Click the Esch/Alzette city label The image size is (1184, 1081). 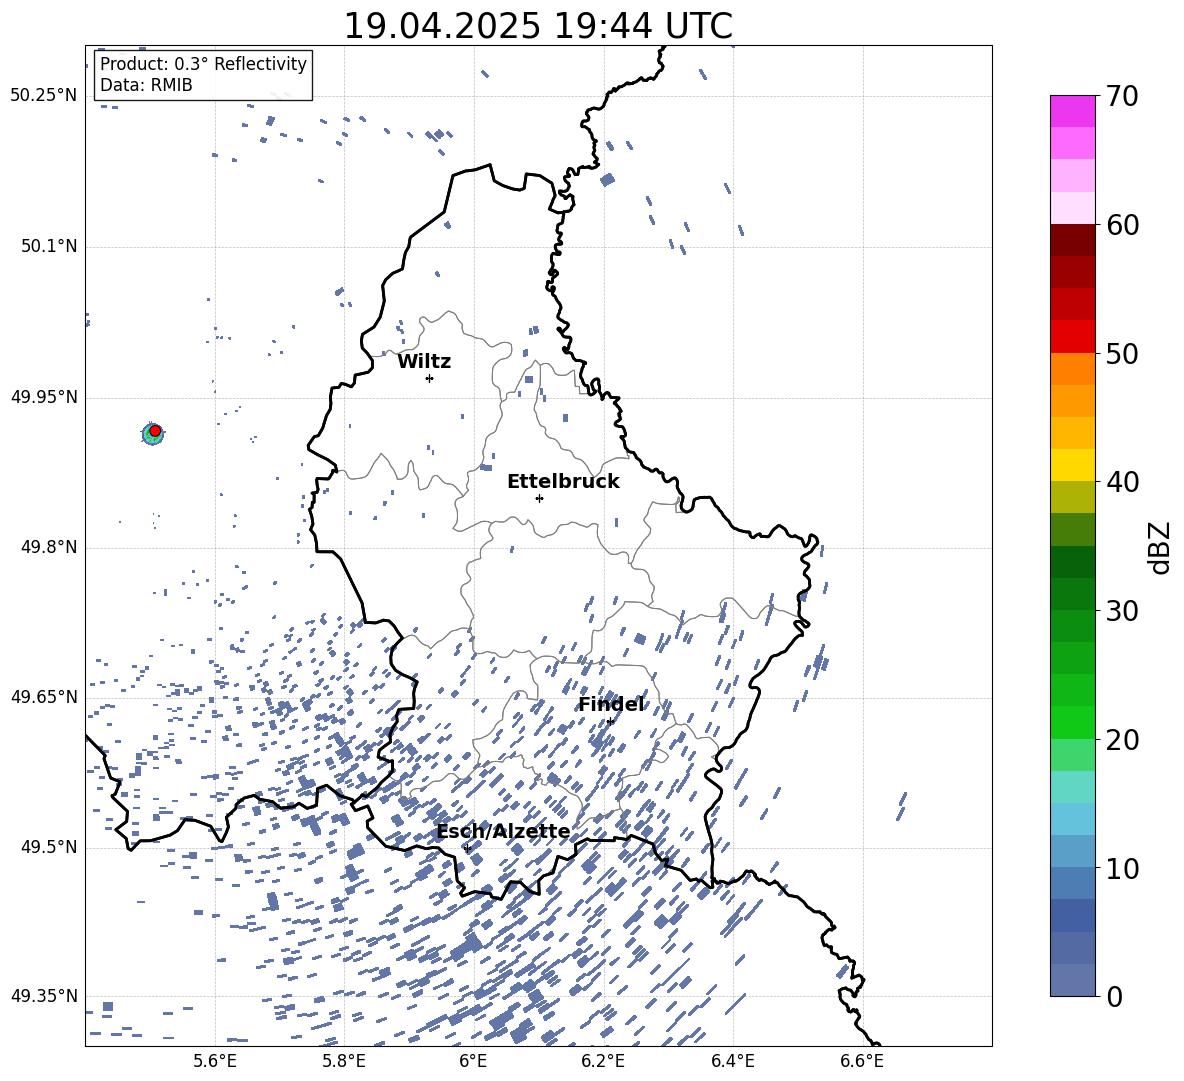click(503, 832)
